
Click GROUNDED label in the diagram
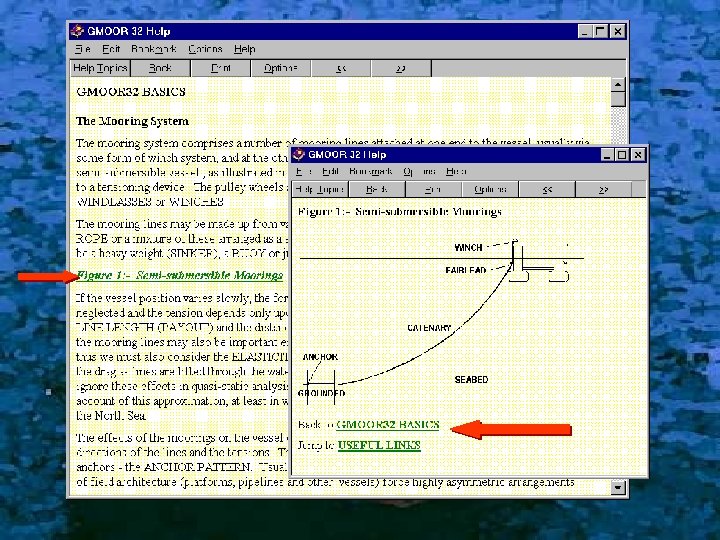[x=321, y=393]
